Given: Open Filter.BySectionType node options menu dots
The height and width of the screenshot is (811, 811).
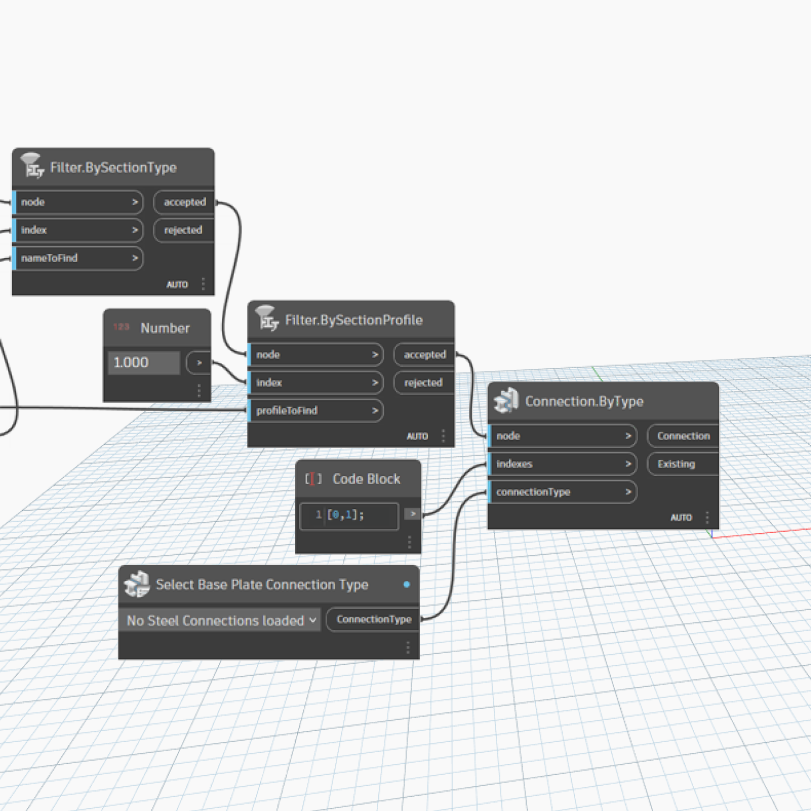Looking at the screenshot, I should (x=203, y=283).
